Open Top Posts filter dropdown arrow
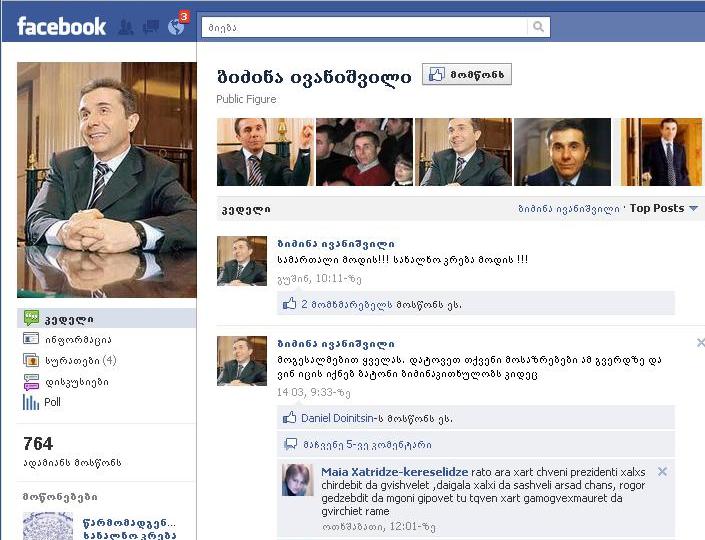This screenshot has width=705, height=540. [x=693, y=209]
